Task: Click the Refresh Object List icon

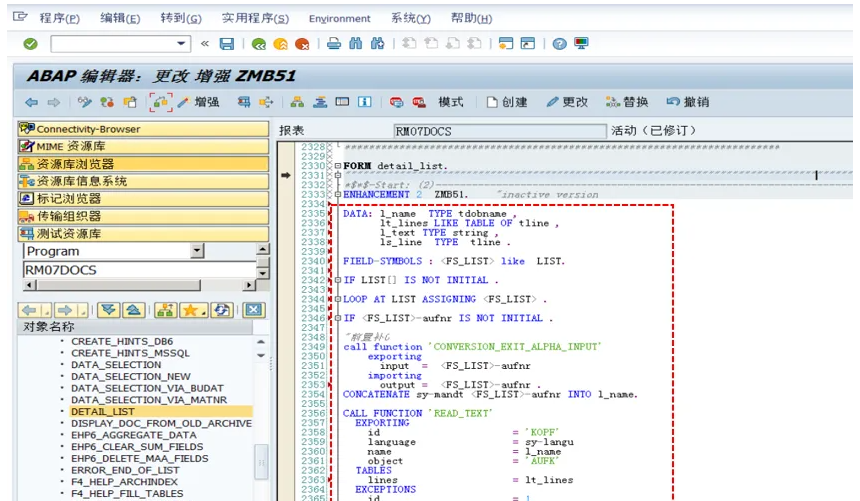Action: (x=222, y=310)
